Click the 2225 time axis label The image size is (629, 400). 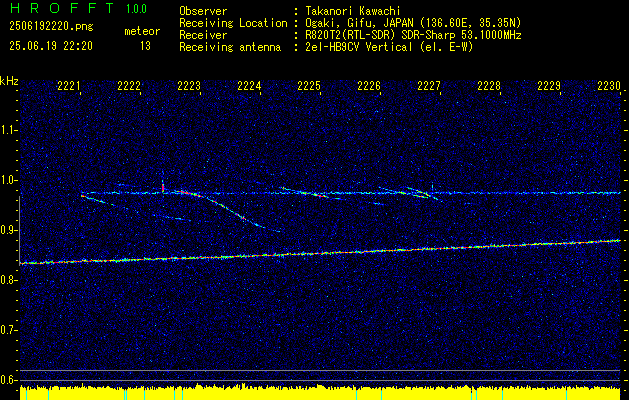click(x=308, y=85)
